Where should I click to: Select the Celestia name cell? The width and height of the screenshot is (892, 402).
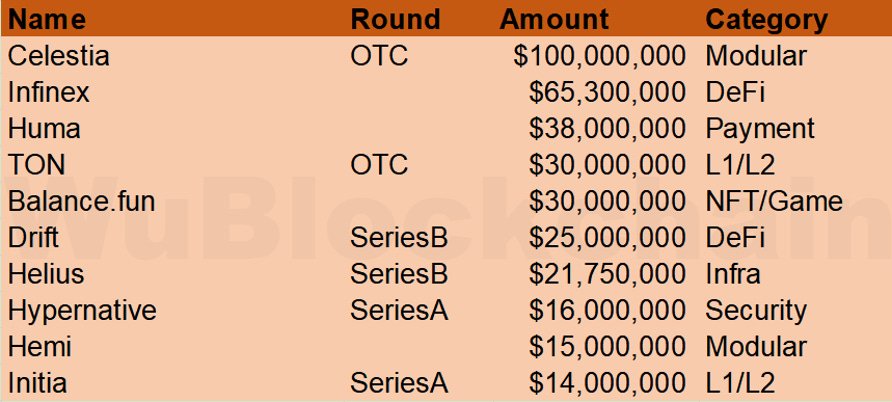coord(58,56)
